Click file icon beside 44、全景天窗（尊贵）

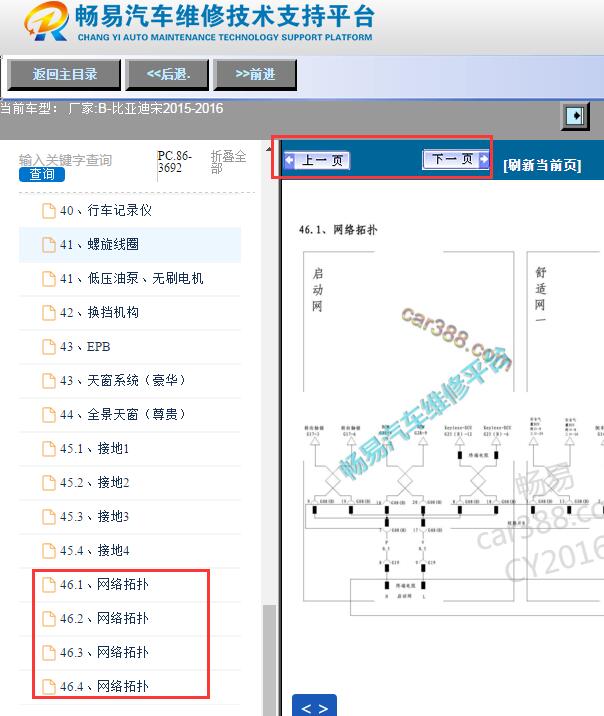pyautogui.click(x=48, y=415)
